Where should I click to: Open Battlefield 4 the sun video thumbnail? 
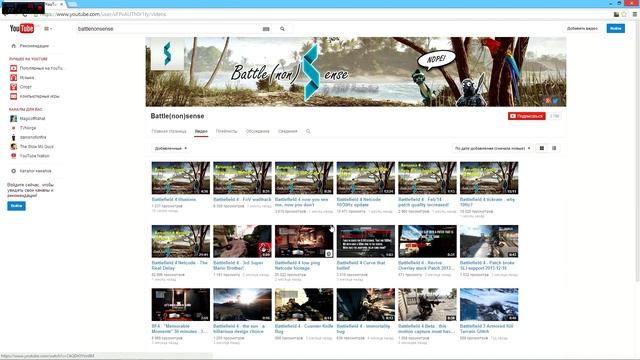tap(242, 304)
